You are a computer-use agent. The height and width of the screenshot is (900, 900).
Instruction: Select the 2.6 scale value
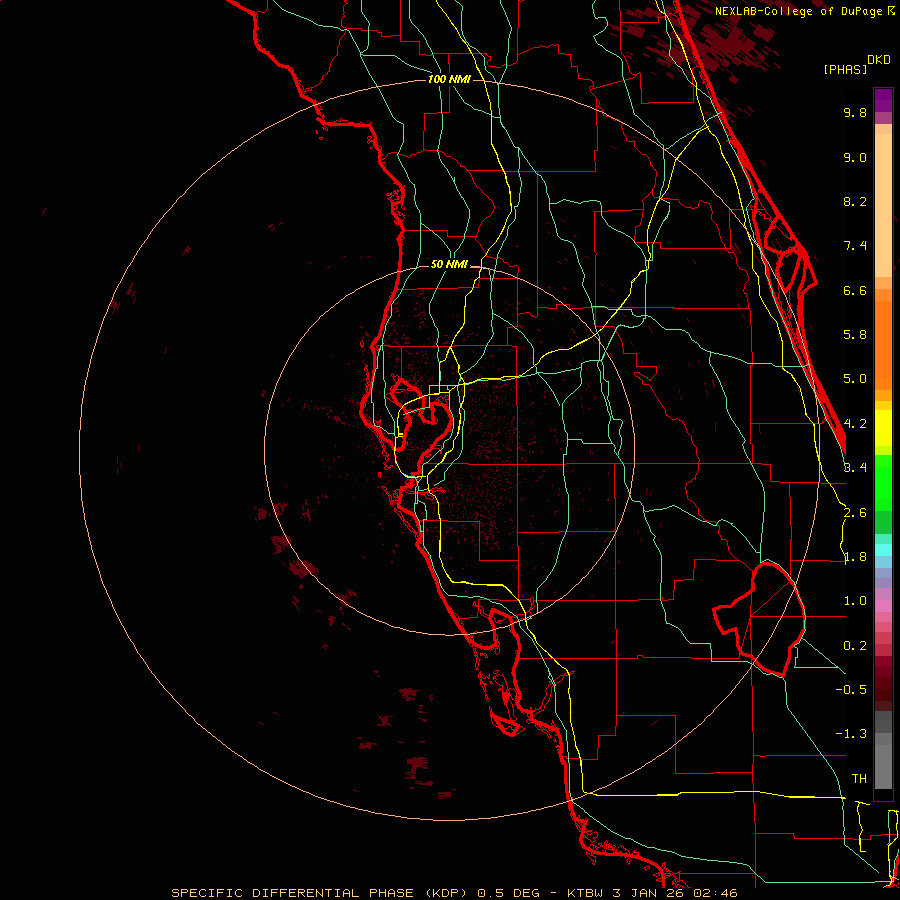855,513
